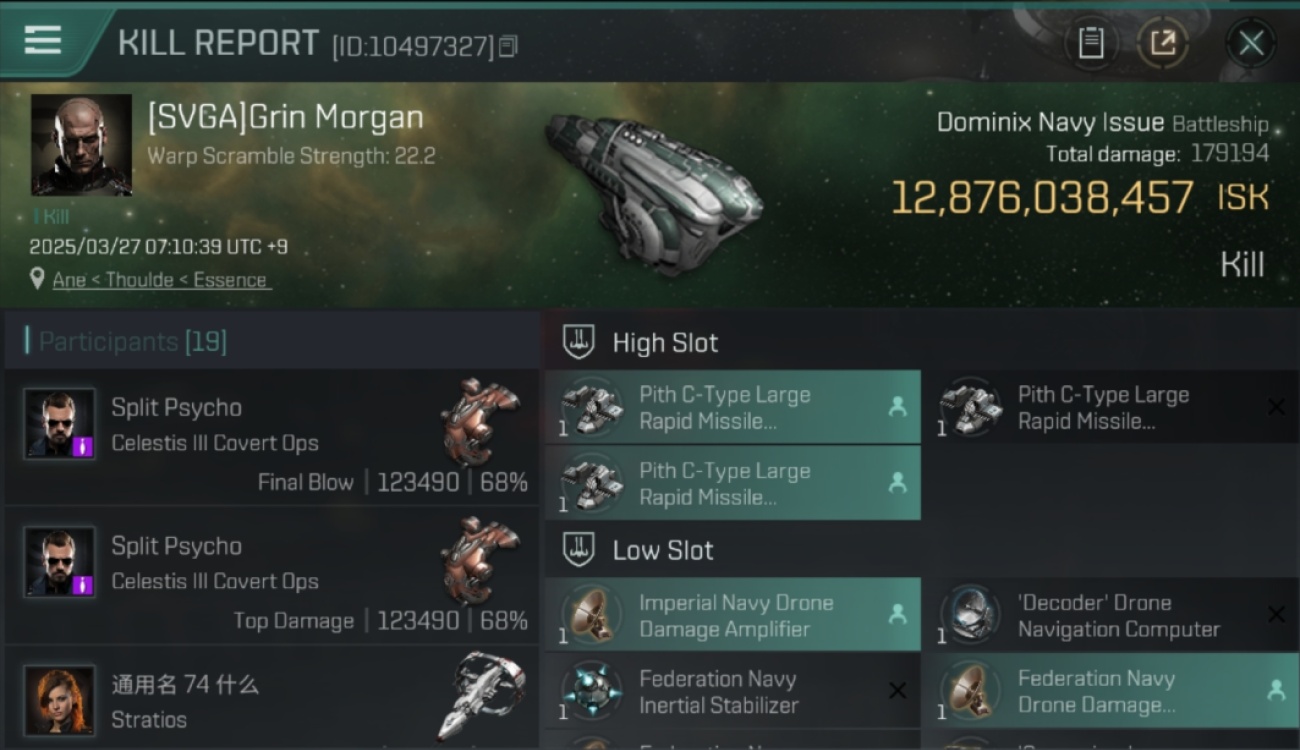1300x750 pixels.
Task: Click the clipboard notes icon in header
Action: coord(1091,43)
